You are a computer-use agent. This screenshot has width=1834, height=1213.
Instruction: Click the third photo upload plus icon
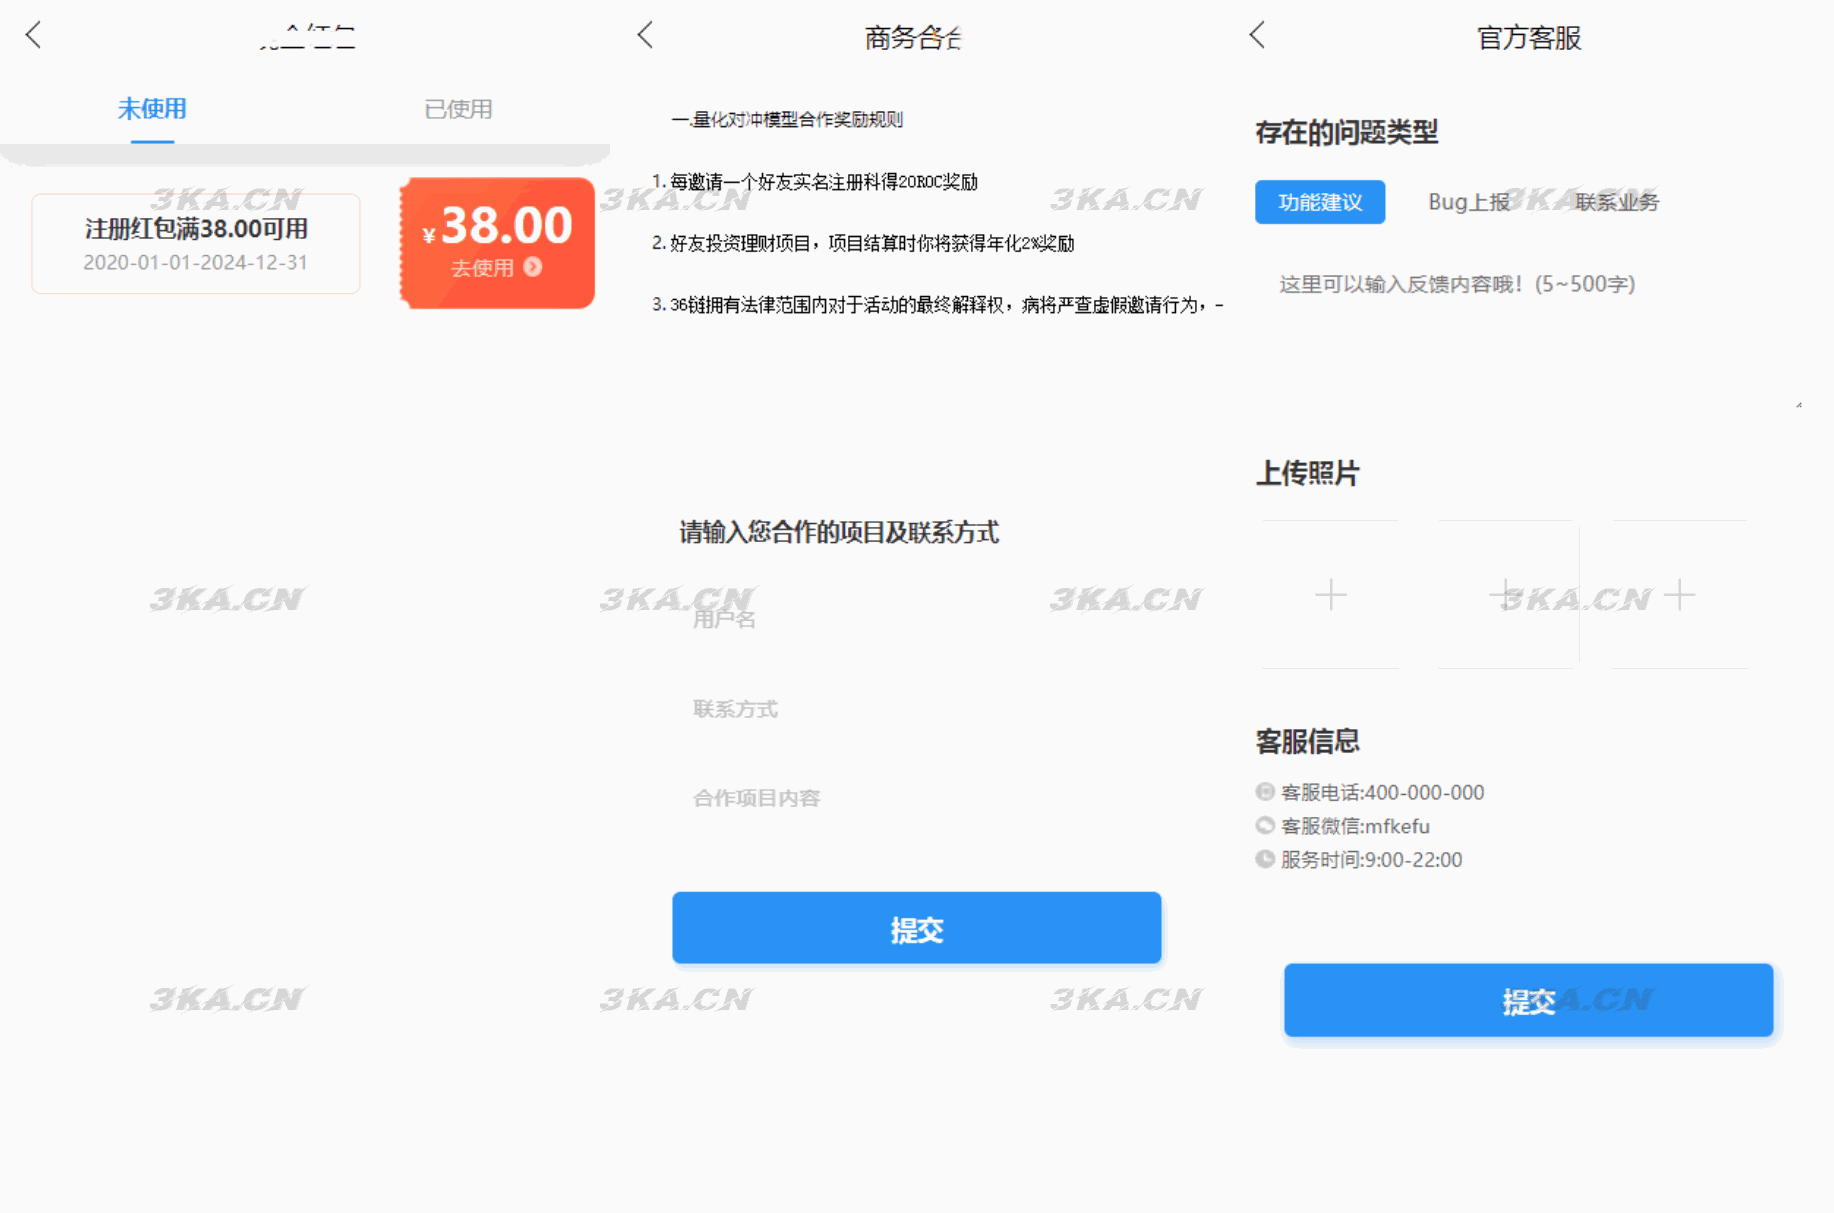1680,595
